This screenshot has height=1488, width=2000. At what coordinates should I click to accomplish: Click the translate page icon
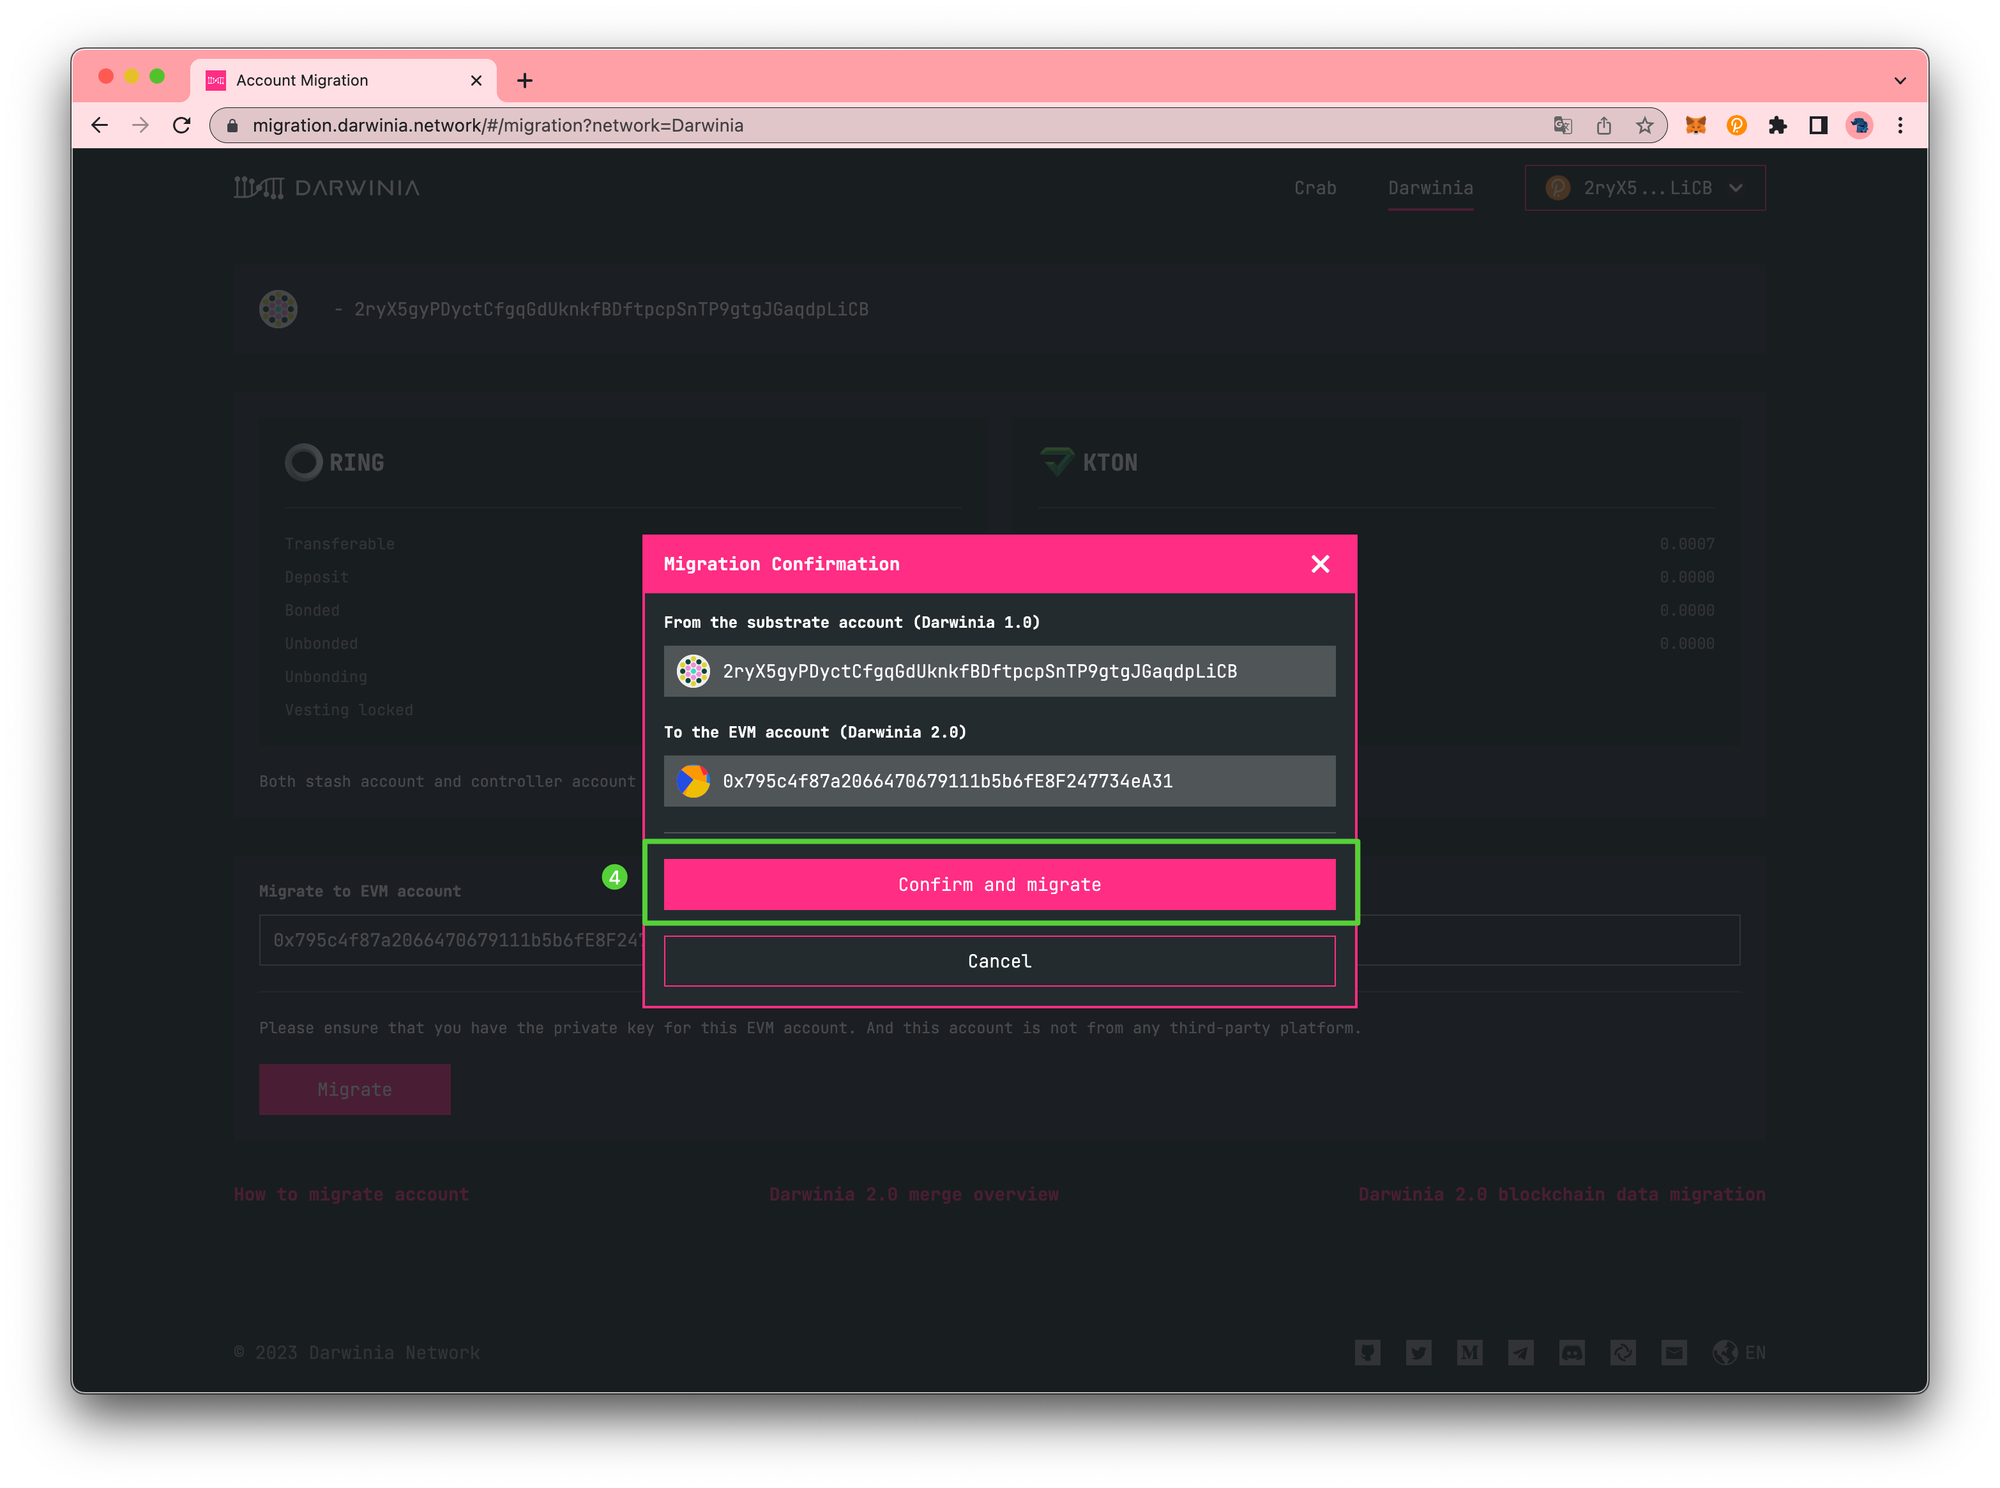tap(1563, 125)
